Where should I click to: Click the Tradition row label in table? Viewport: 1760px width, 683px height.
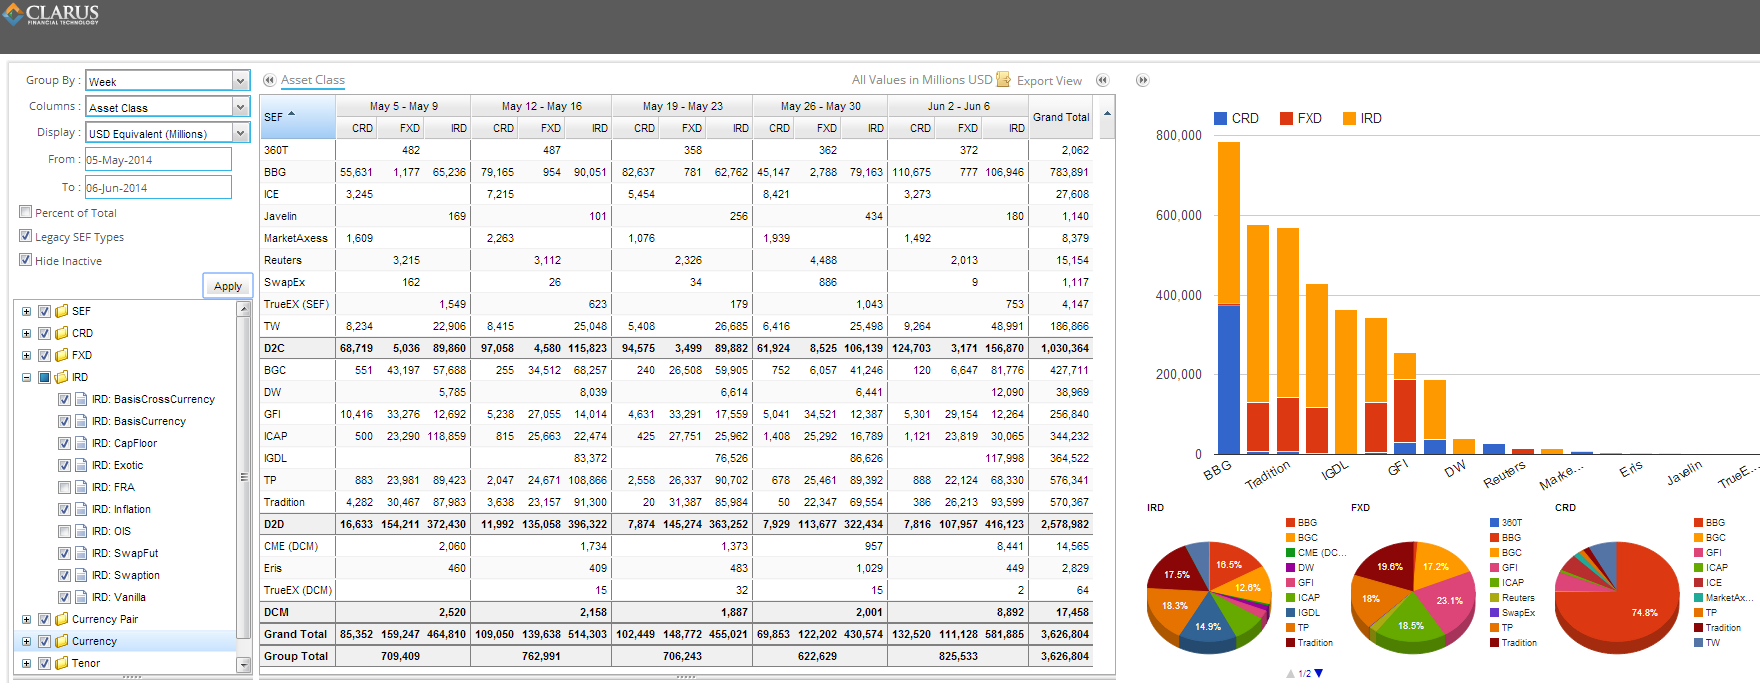coord(284,502)
